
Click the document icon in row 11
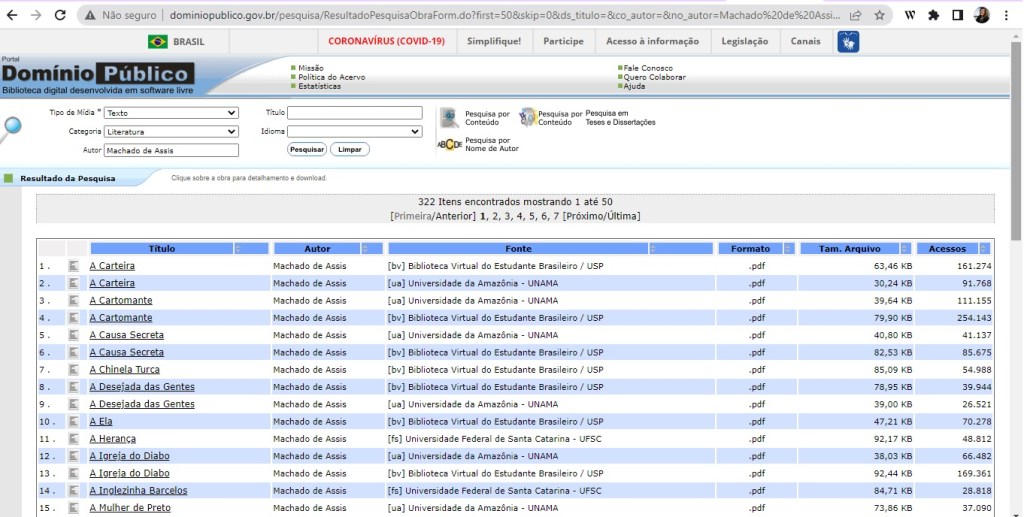pyautogui.click(x=74, y=439)
